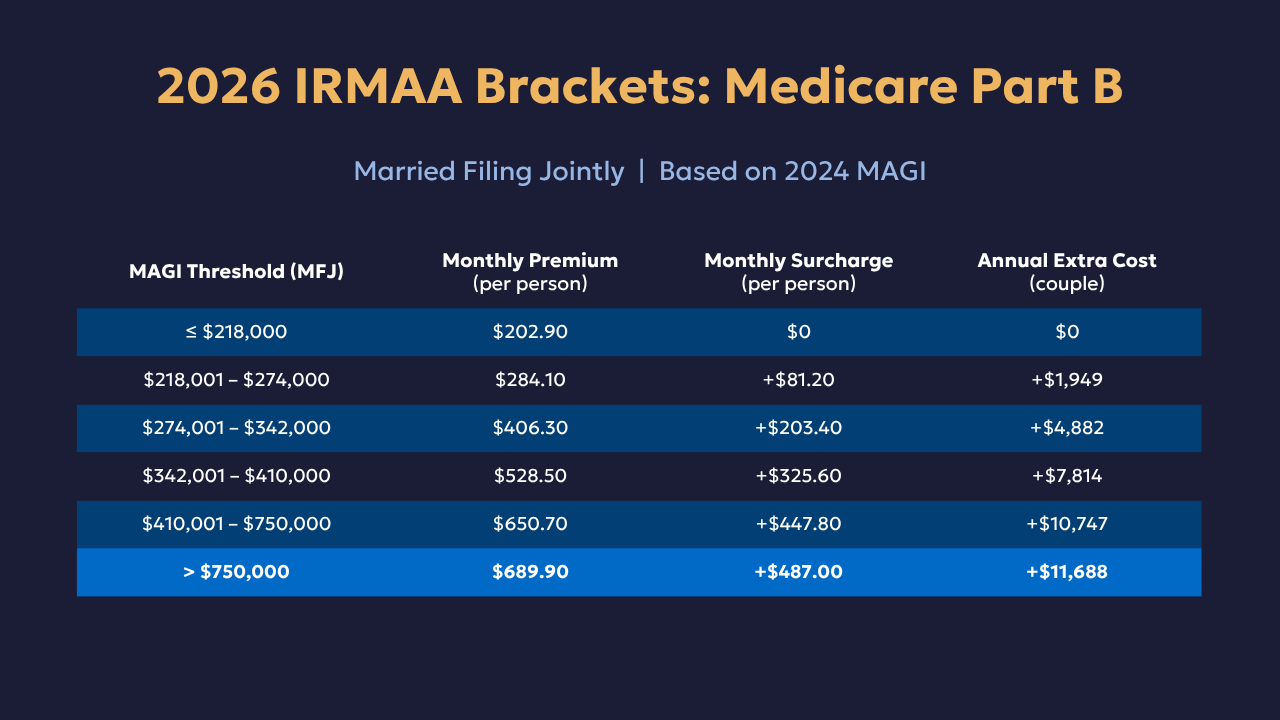Image resolution: width=1280 pixels, height=720 pixels.
Task: Click the highlighted '> $750,000' row label
Action: coord(236,572)
